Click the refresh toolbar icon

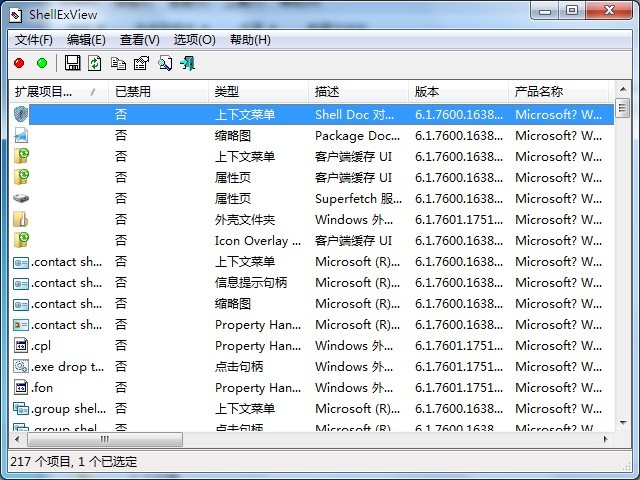tap(95, 63)
